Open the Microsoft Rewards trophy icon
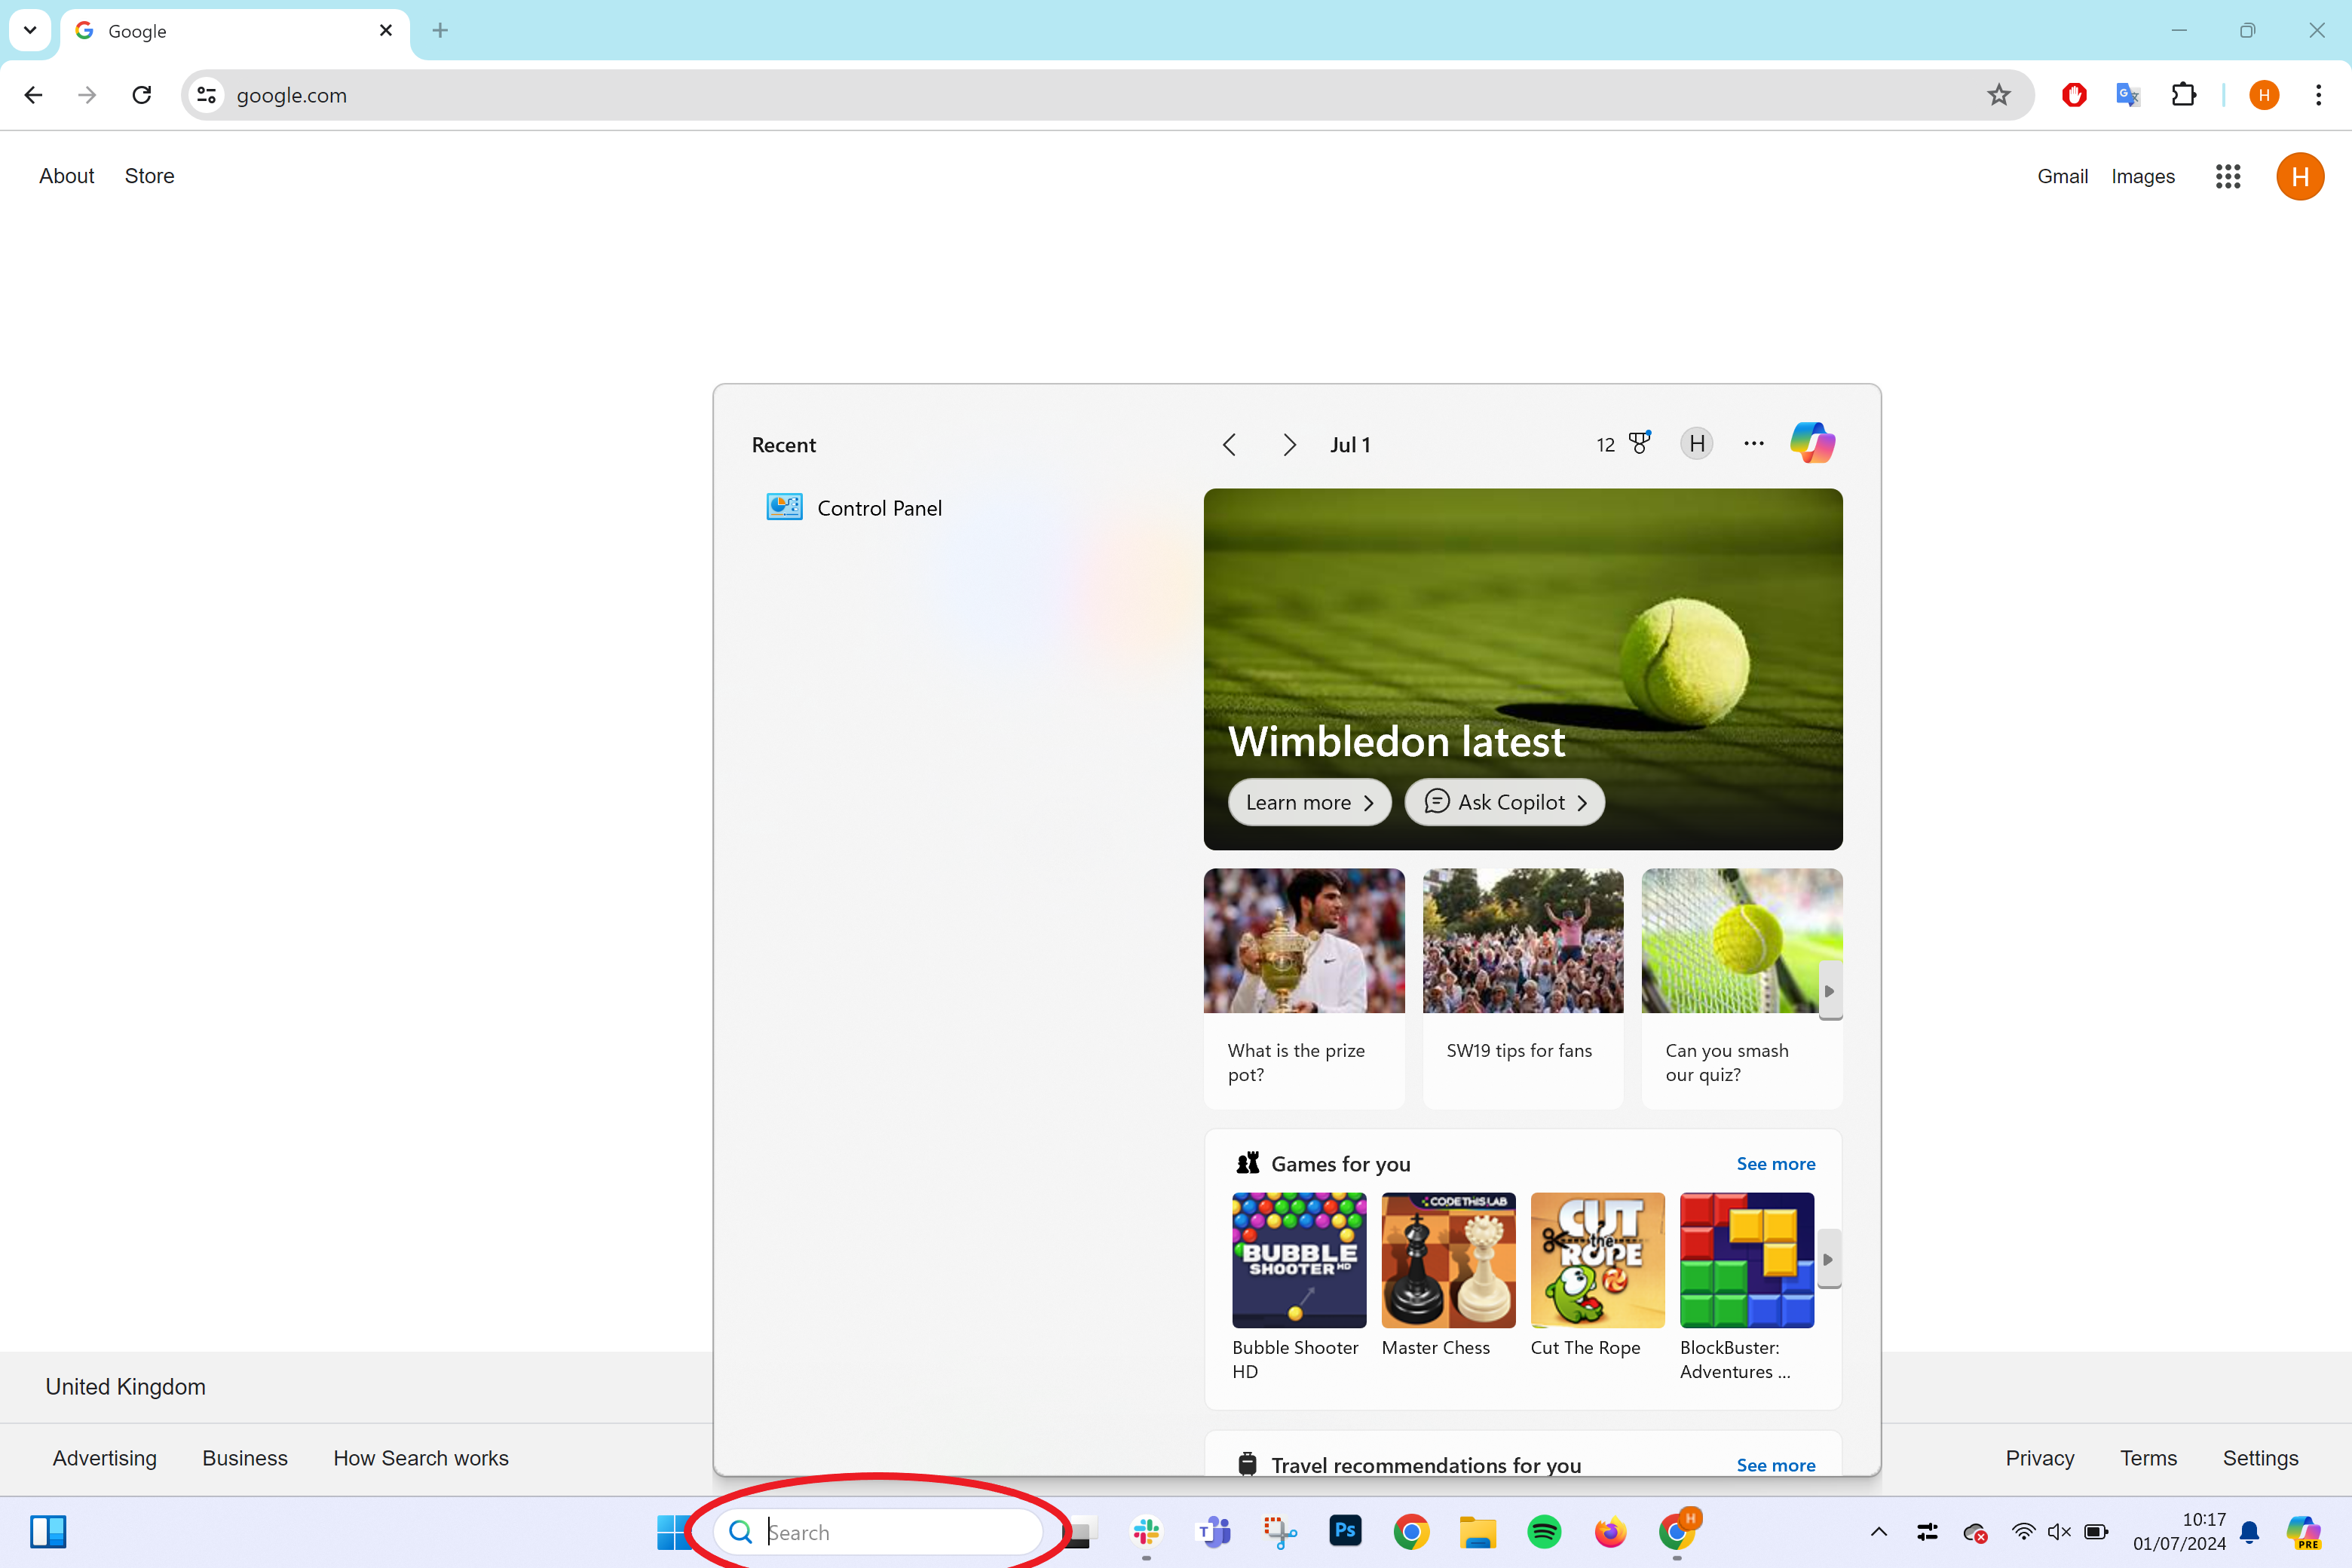This screenshot has height=1568, width=2352. coord(1640,443)
